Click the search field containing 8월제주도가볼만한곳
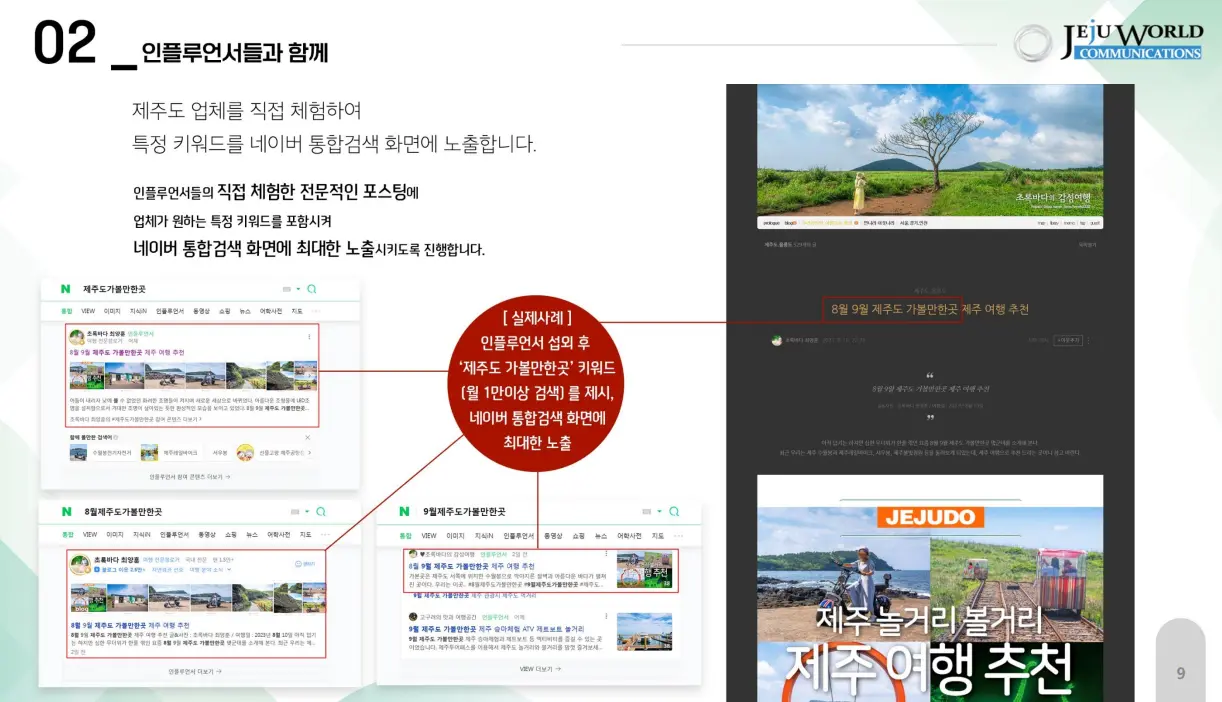This screenshot has width=1222, height=702. [x=200, y=511]
